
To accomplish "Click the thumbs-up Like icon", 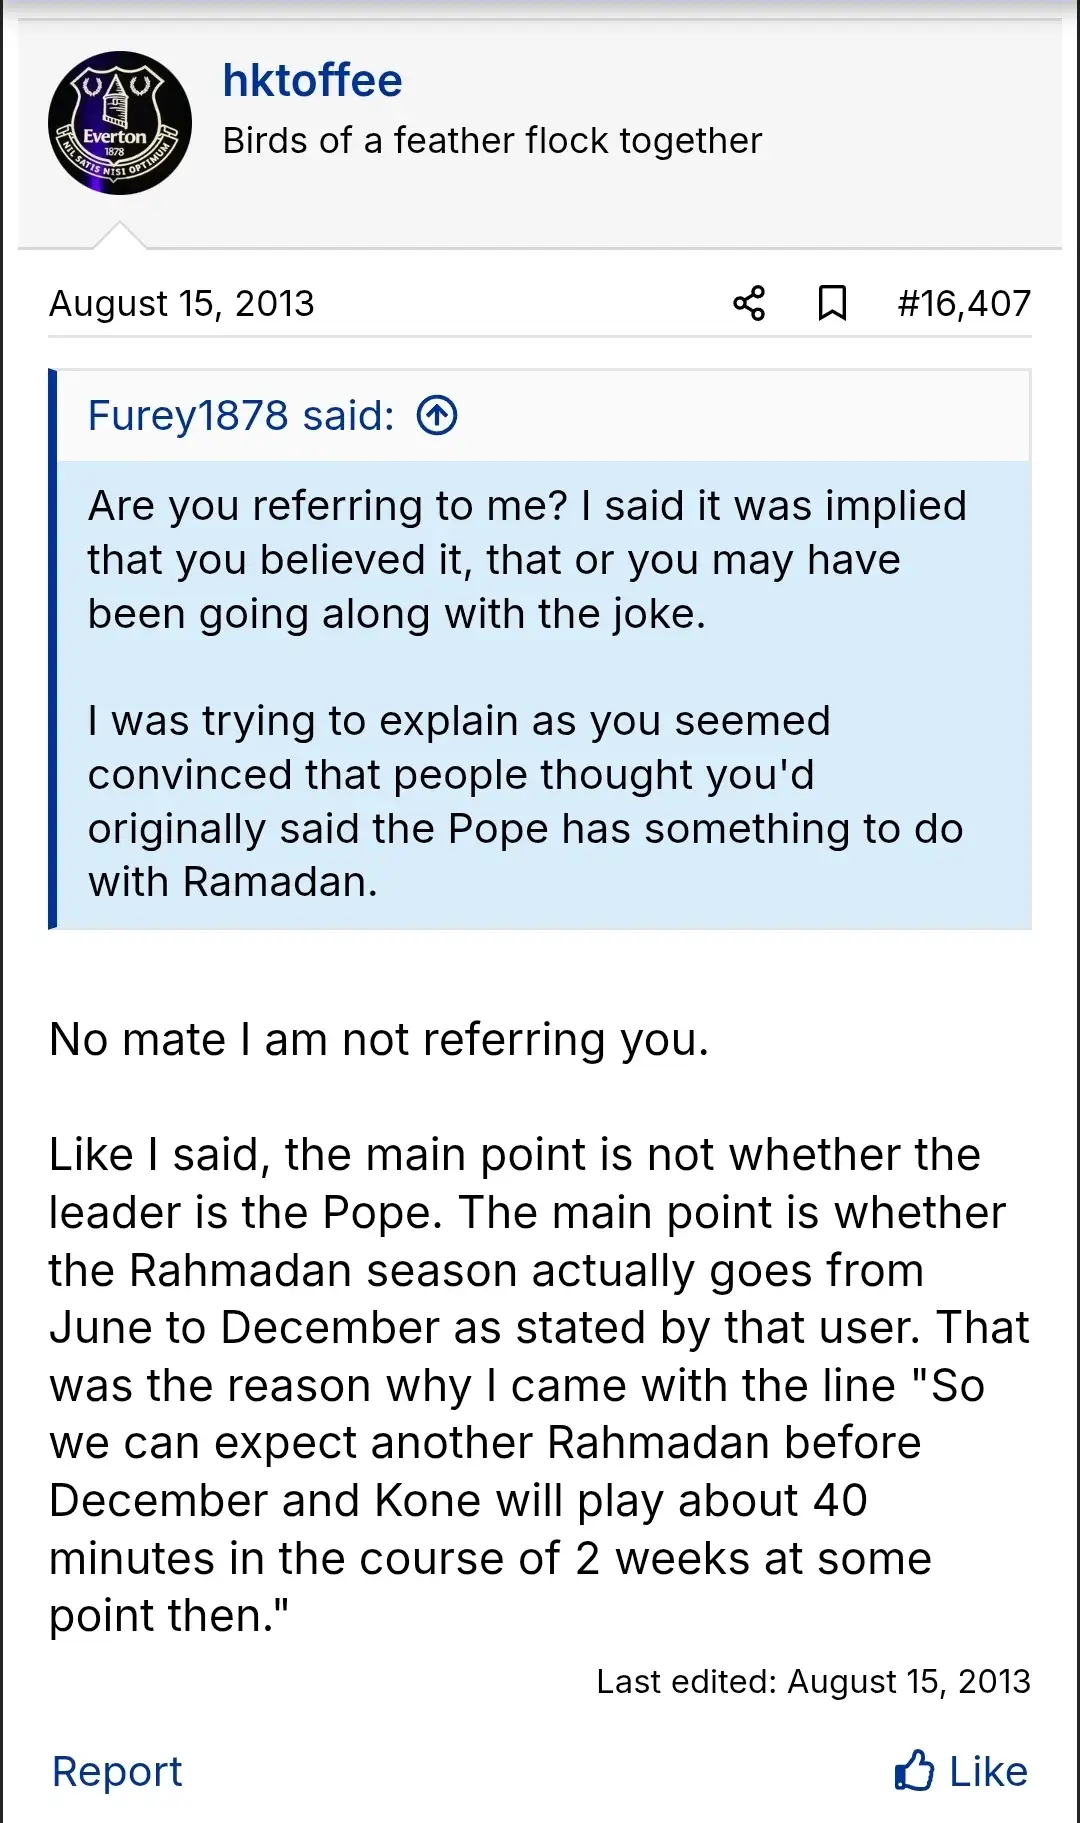I will [914, 1771].
